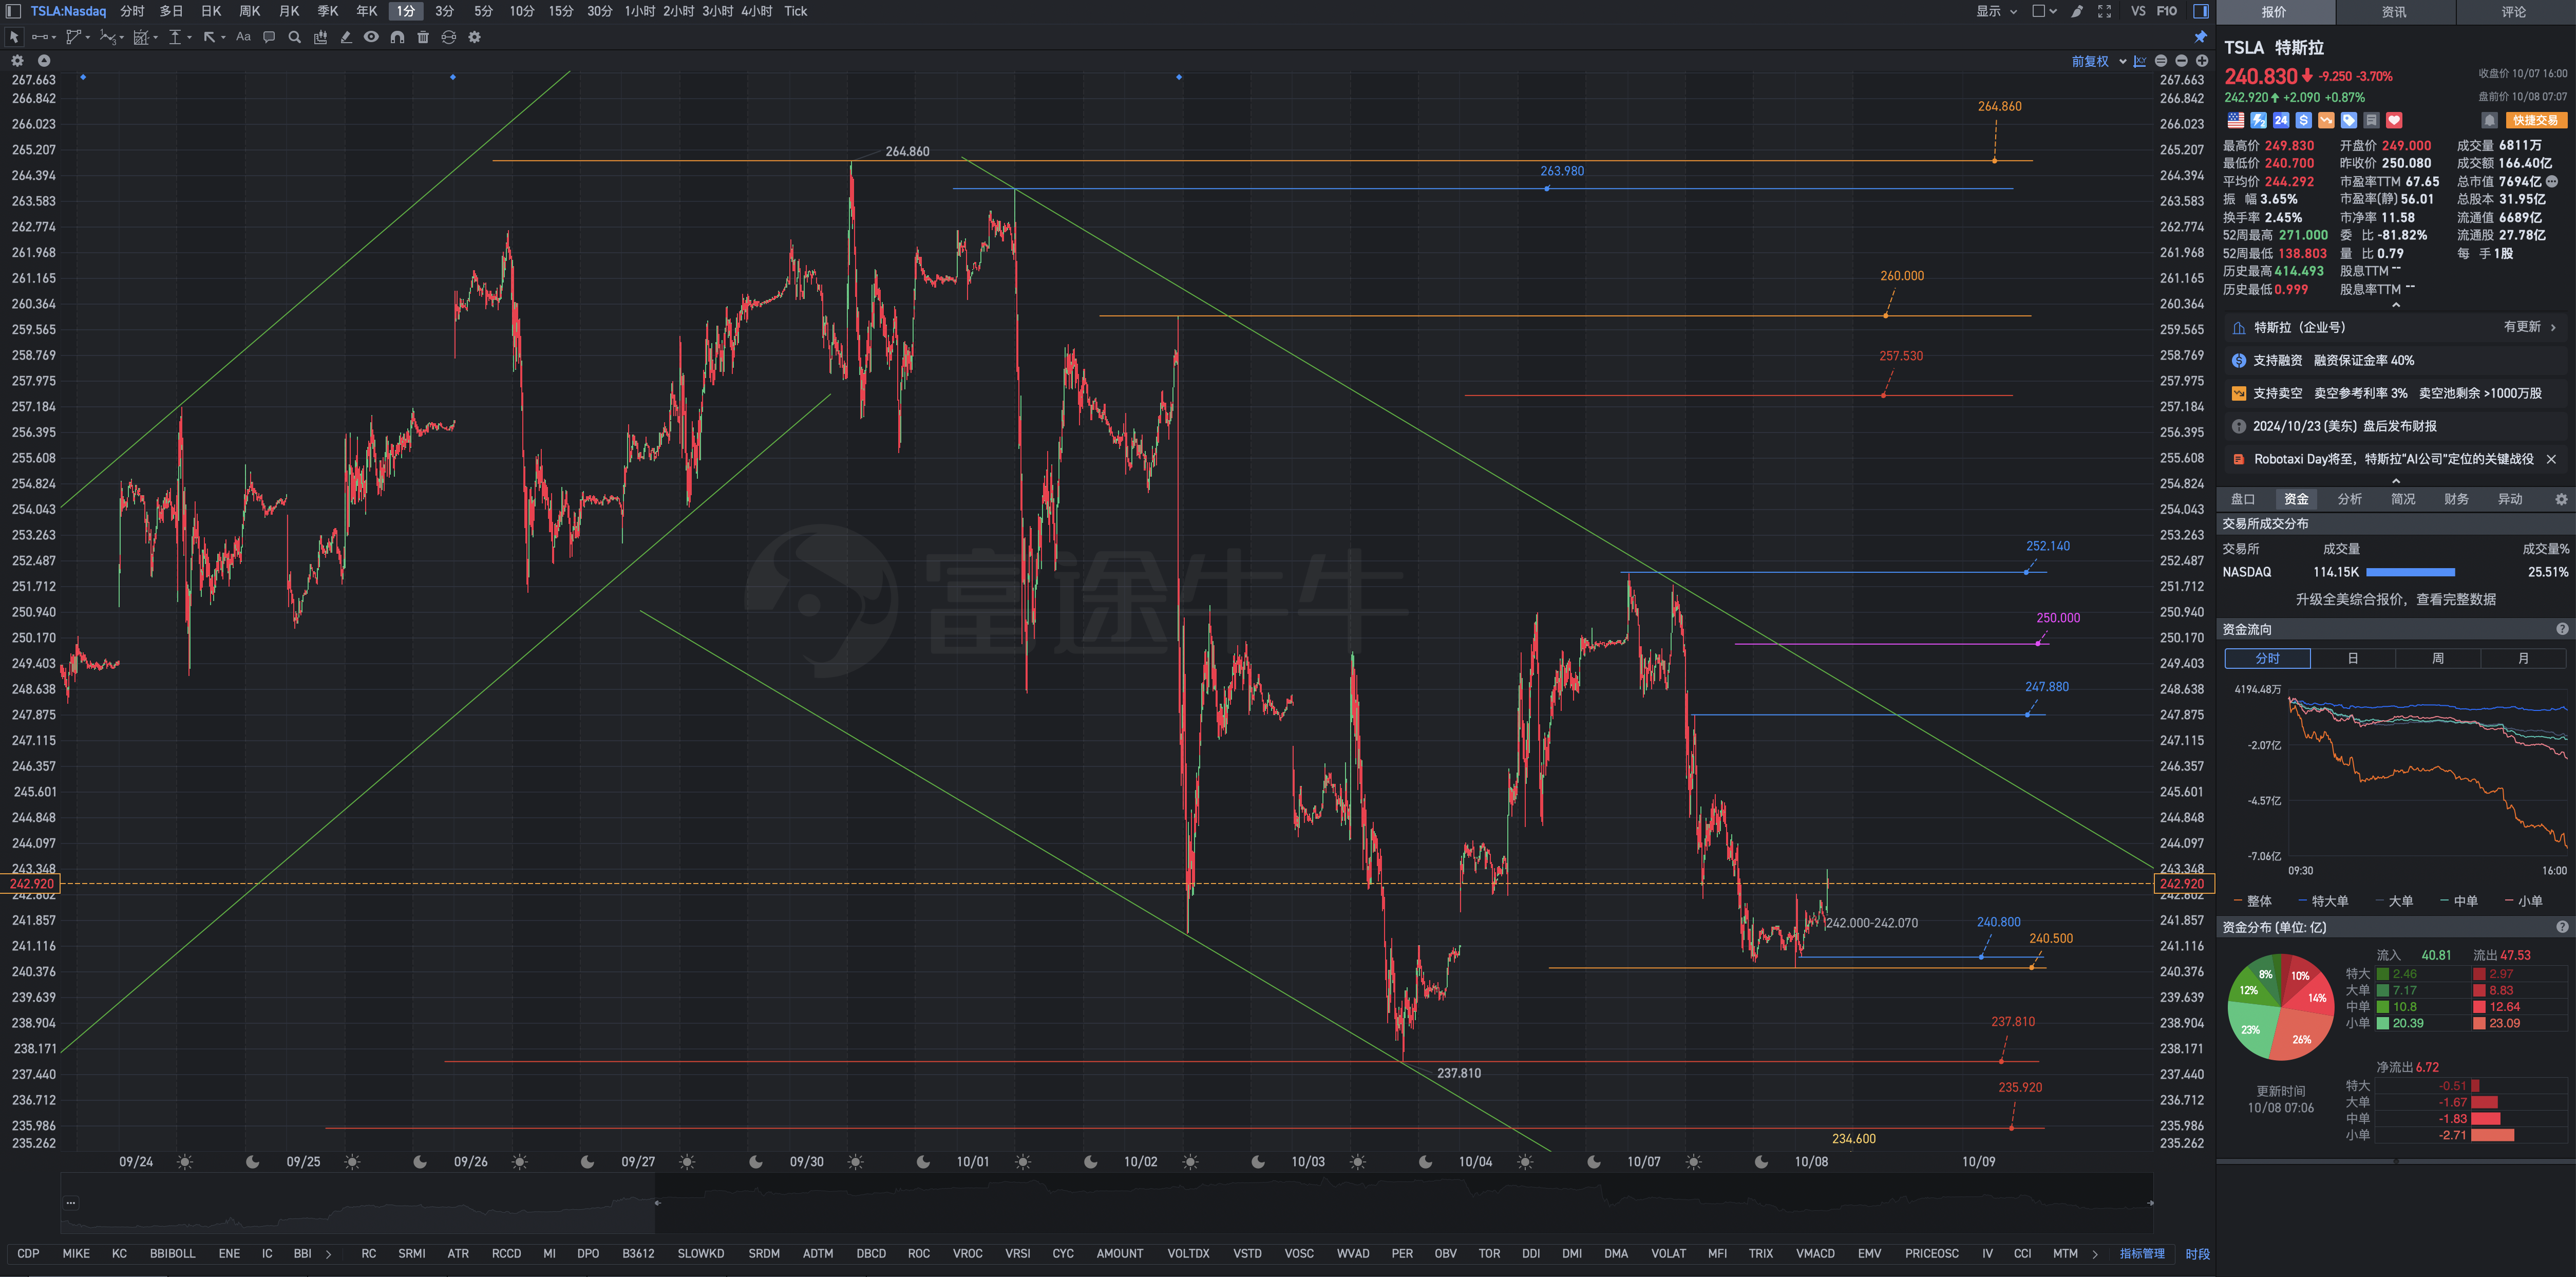Screen dimensions: 2576x1277
Task: Toggle the magnet snap mode
Action: coord(397,37)
